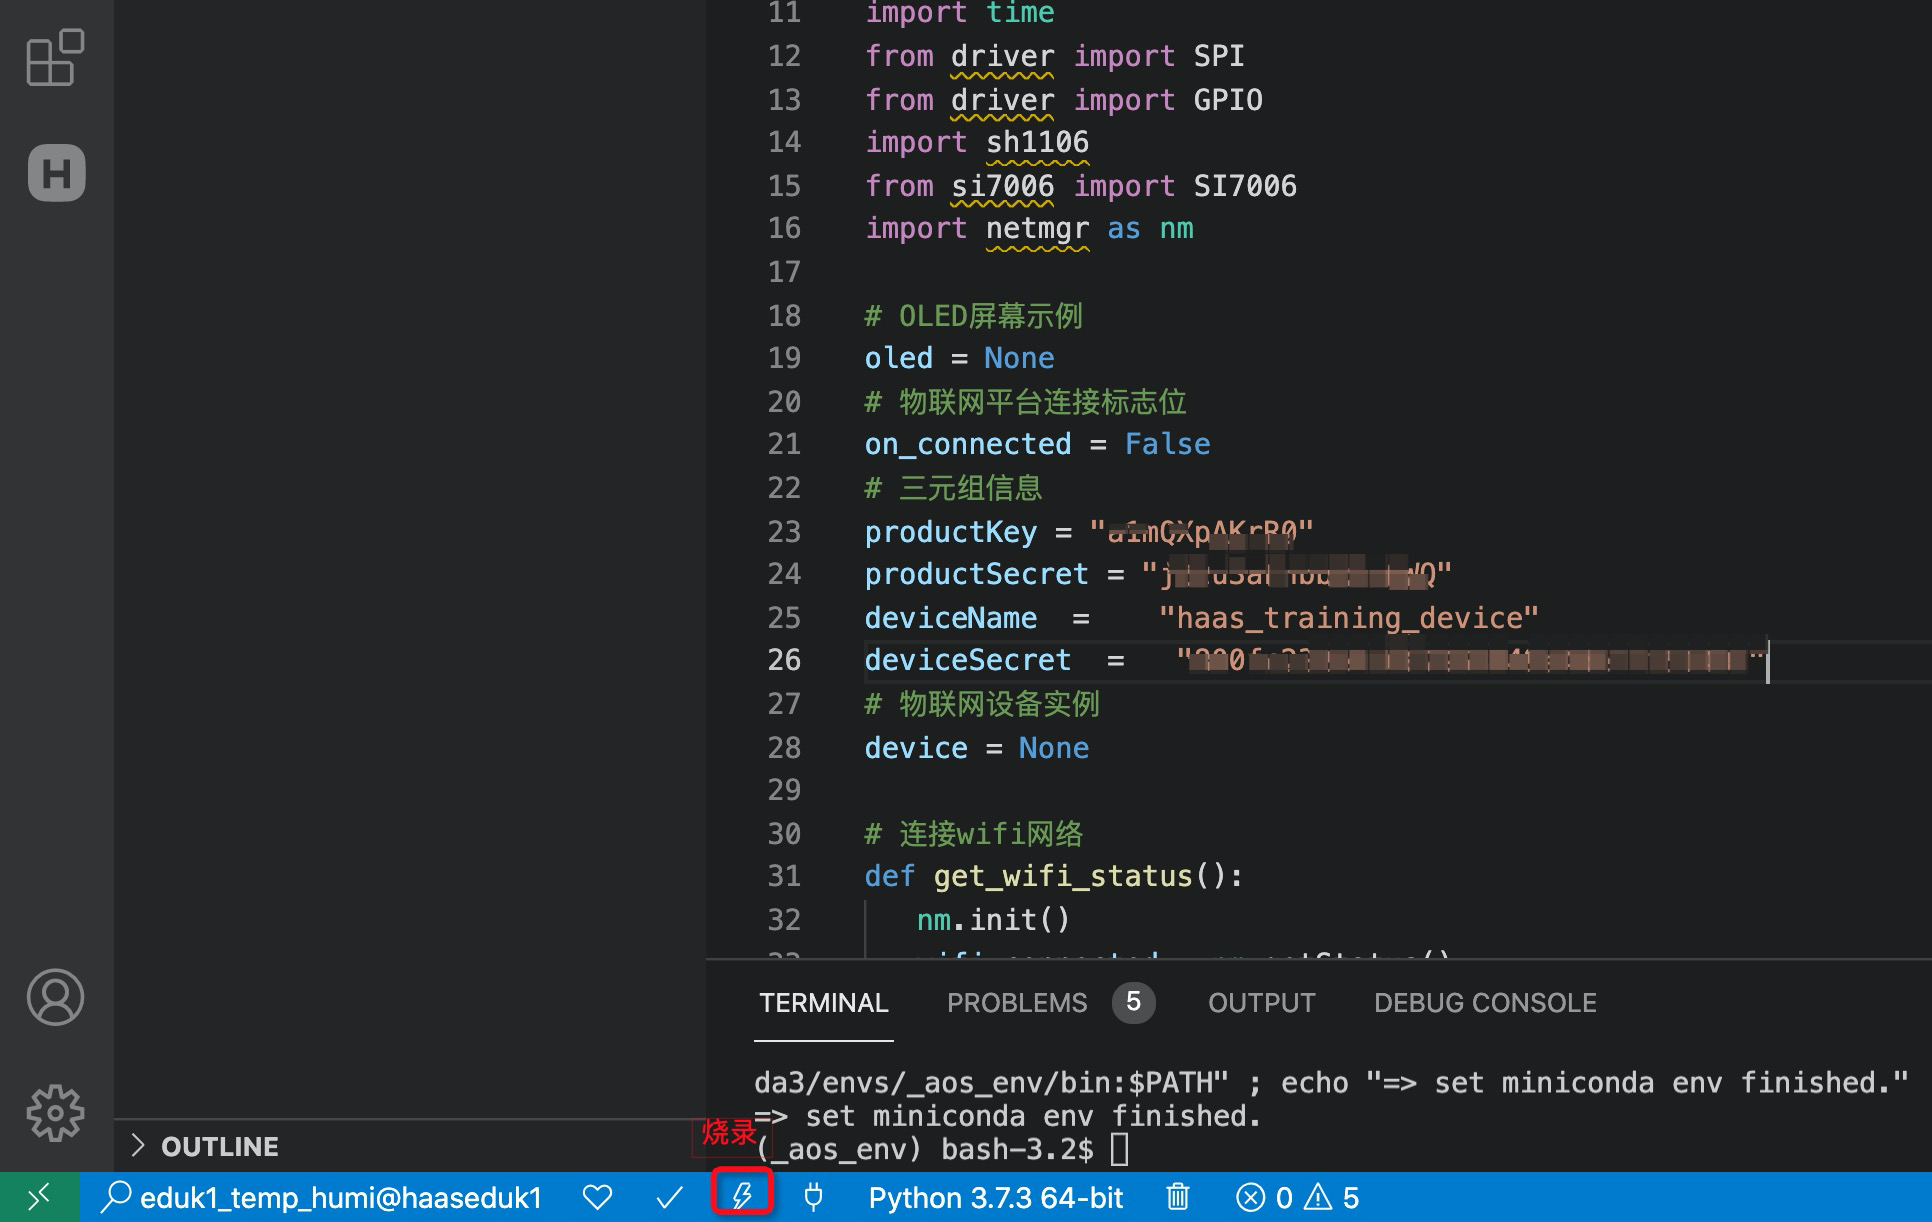The height and width of the screenshot is (1222, 1932).
Task: Open the Manage gear icon
Action: click(55, 1112)
